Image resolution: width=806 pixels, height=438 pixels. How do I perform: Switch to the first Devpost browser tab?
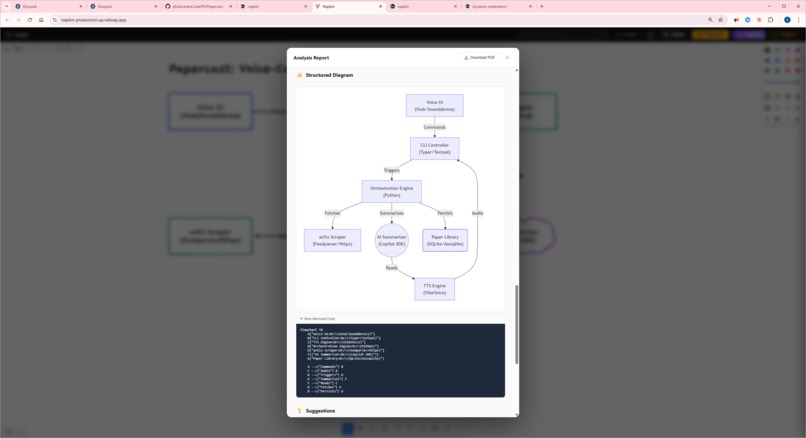coord(49,7)
